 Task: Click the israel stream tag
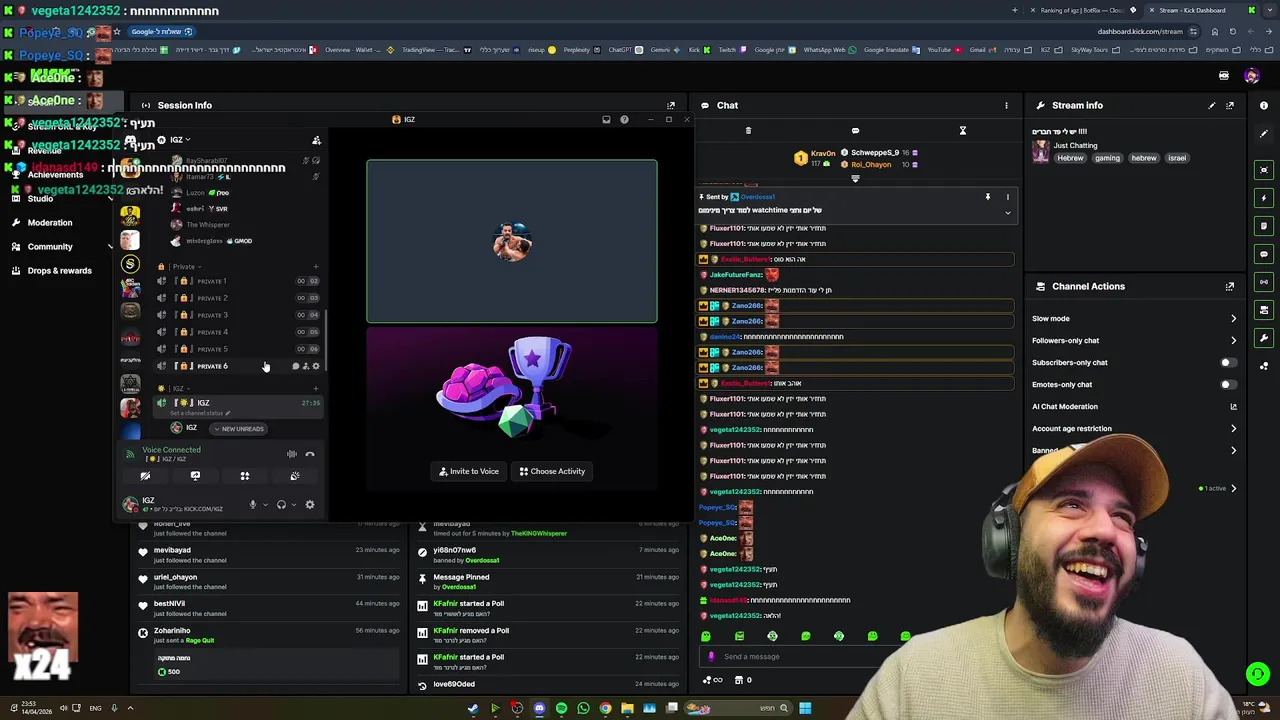1177,158
